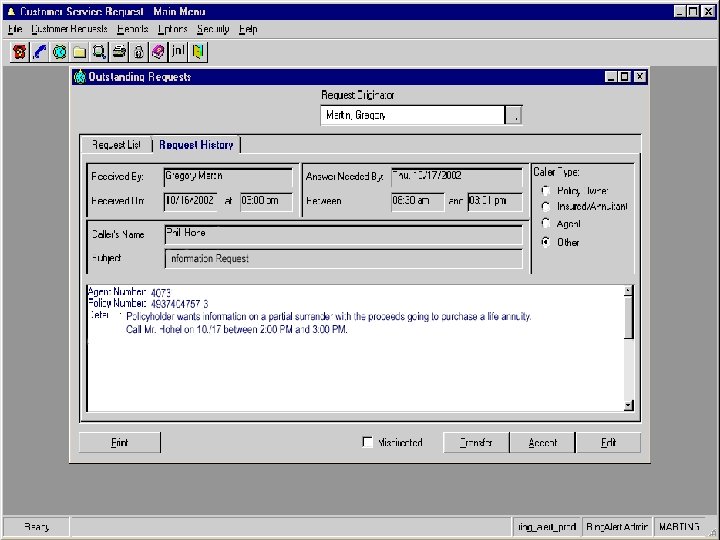Click the detail text scrollbar down arrow
The width and height of the screenshot is (720, 540).
coord(629,405)
